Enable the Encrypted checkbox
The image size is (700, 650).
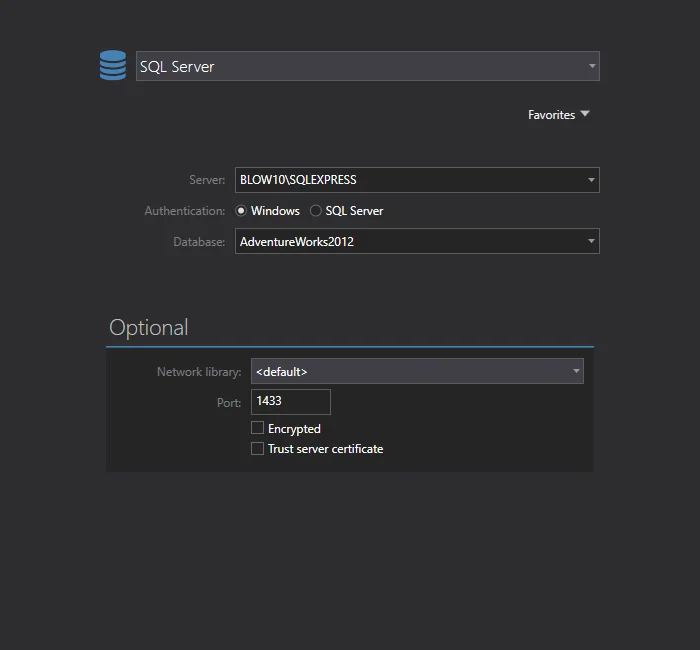point(258,428)
